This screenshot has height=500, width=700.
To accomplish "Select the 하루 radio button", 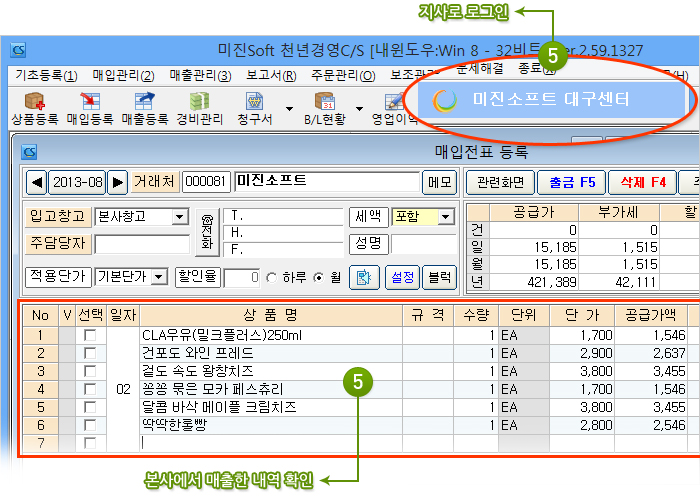I will [x=271, y=278].
